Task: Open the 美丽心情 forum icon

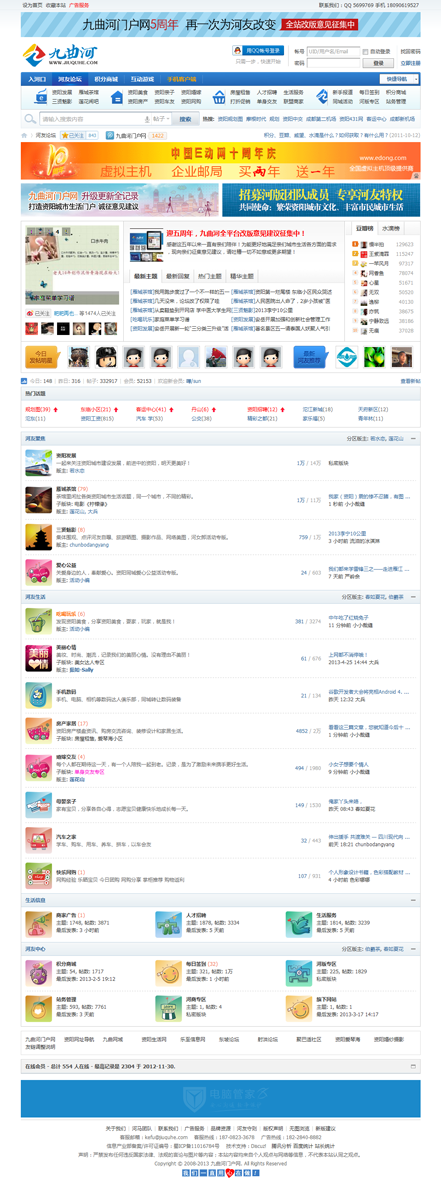Action: click(38, 657)
